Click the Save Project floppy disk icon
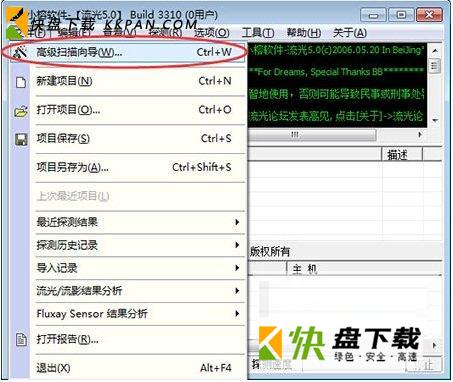Image resolution: width=453 pixels, height=382 pixels. [21, 139]
